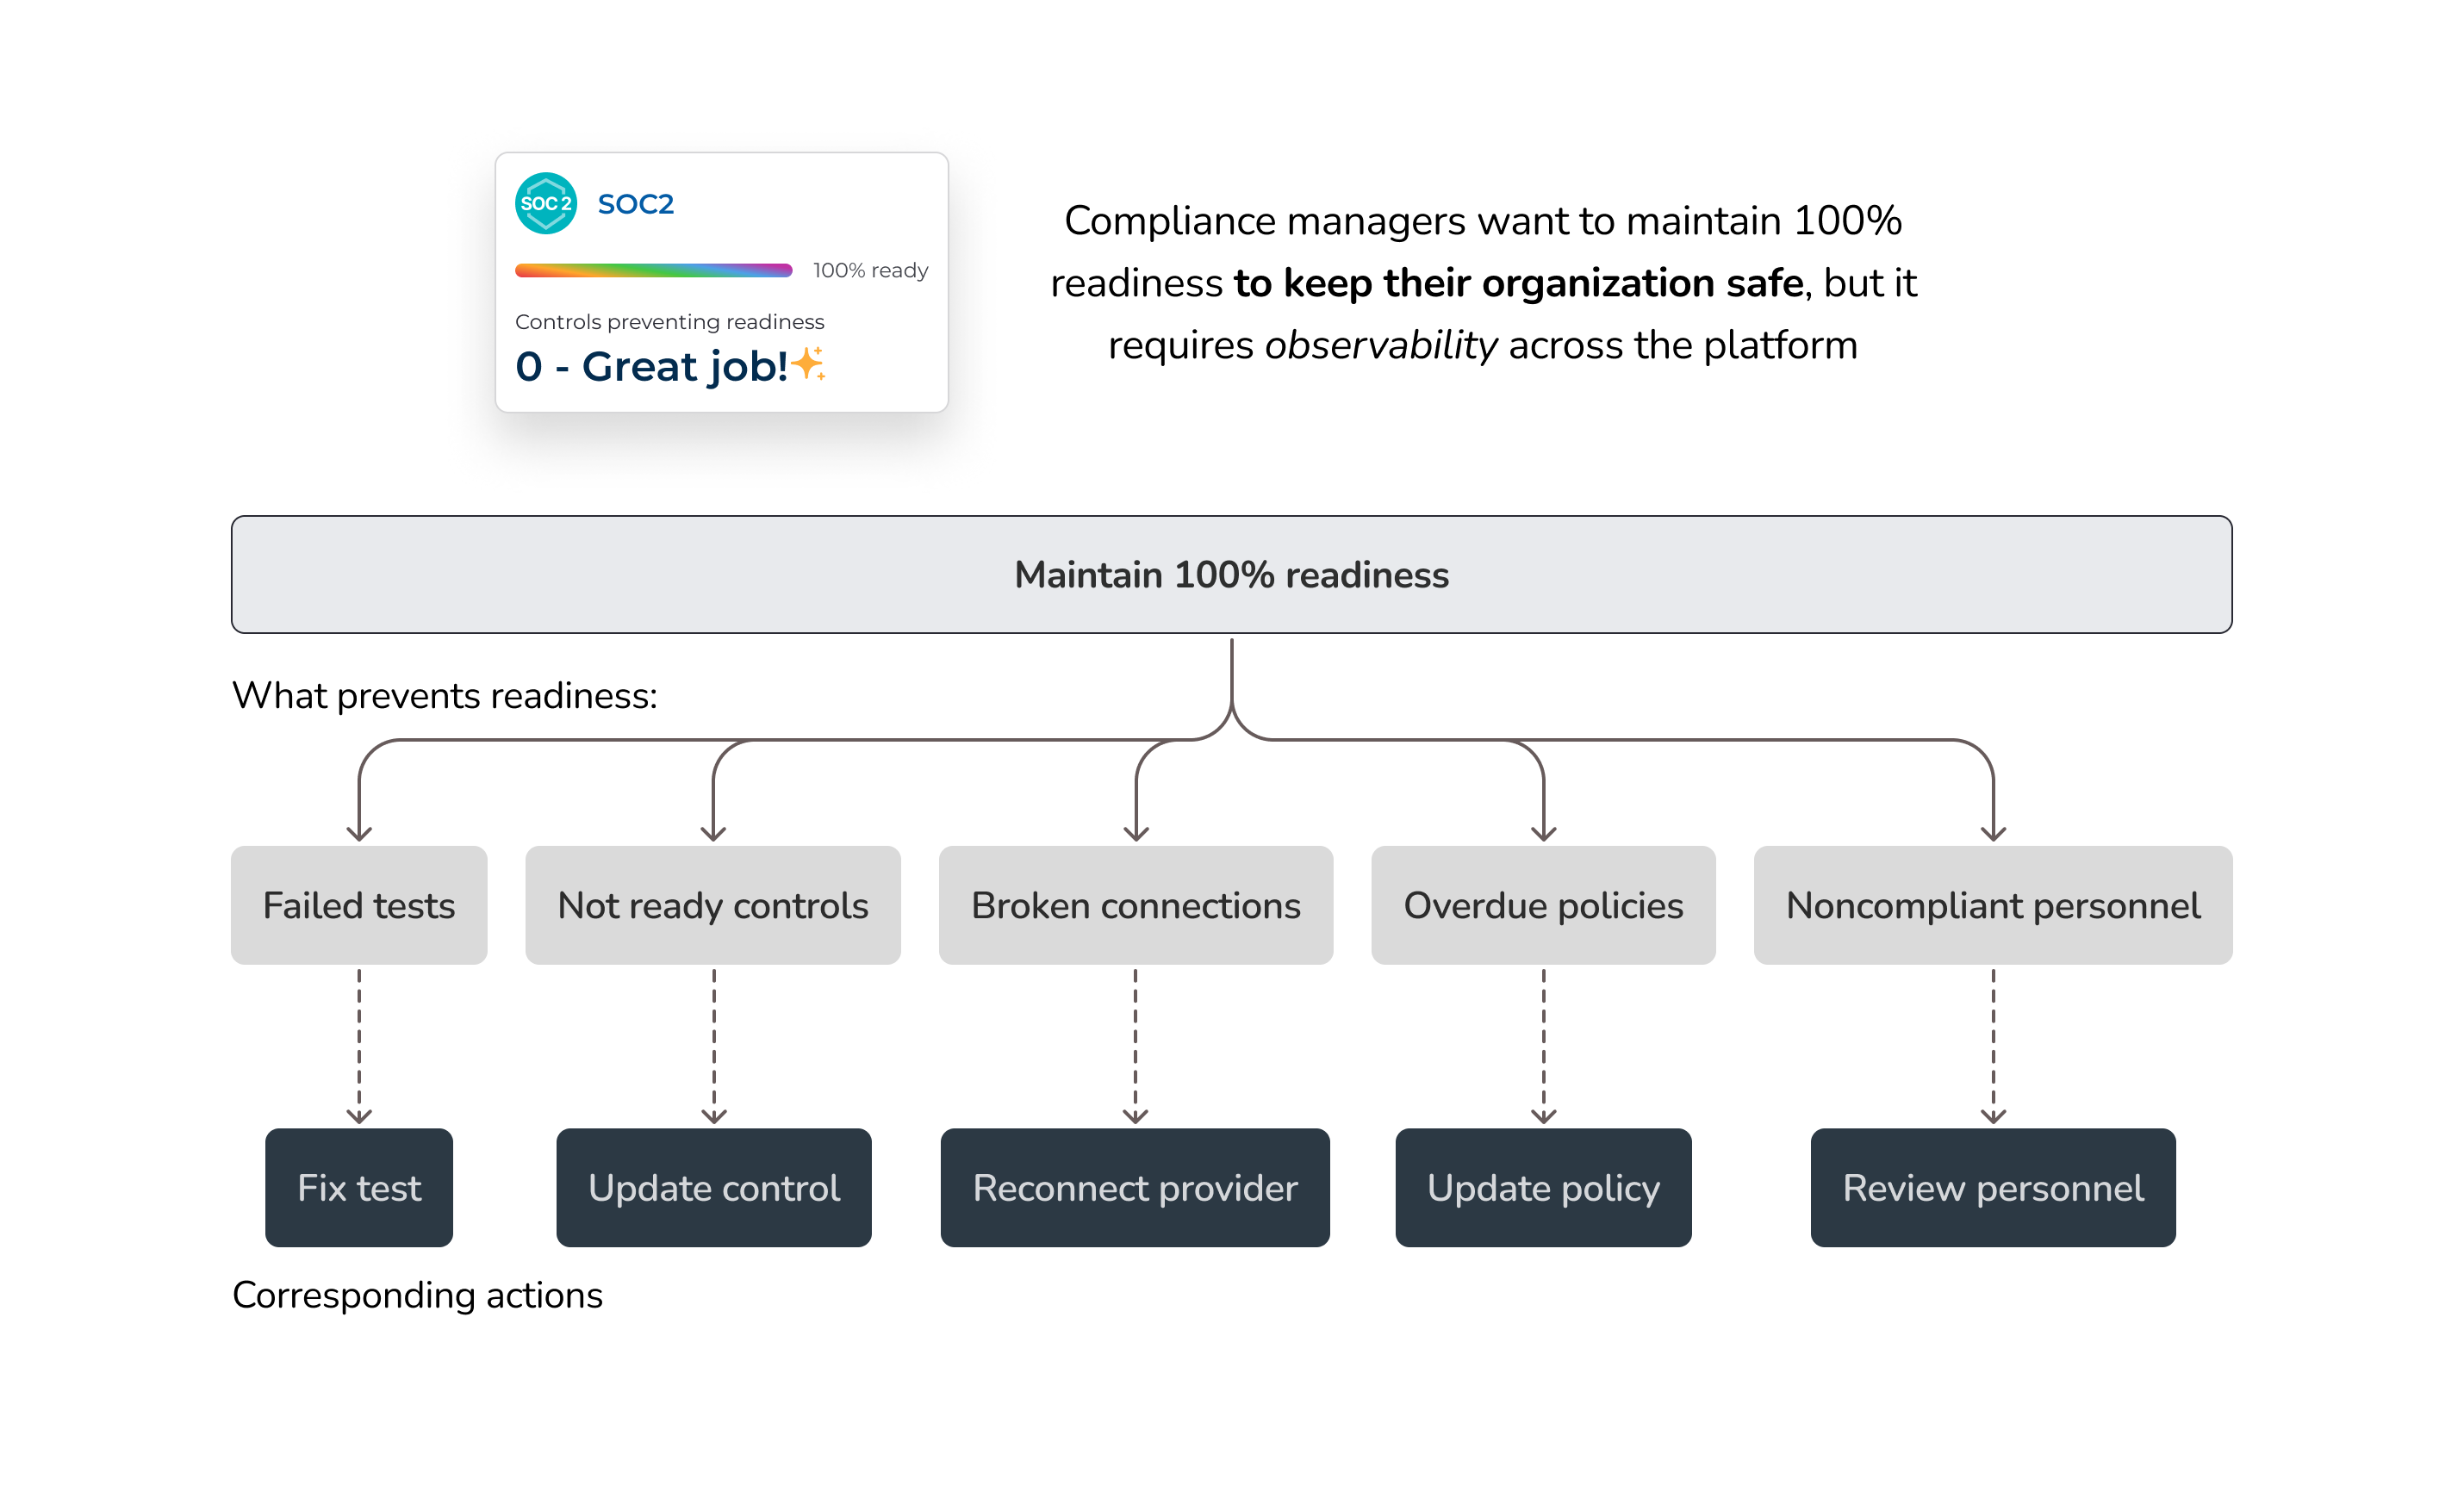Select the "Failed tests" box
Image resolution: width=2464 pixels, height=1485 pixels.
359,905
